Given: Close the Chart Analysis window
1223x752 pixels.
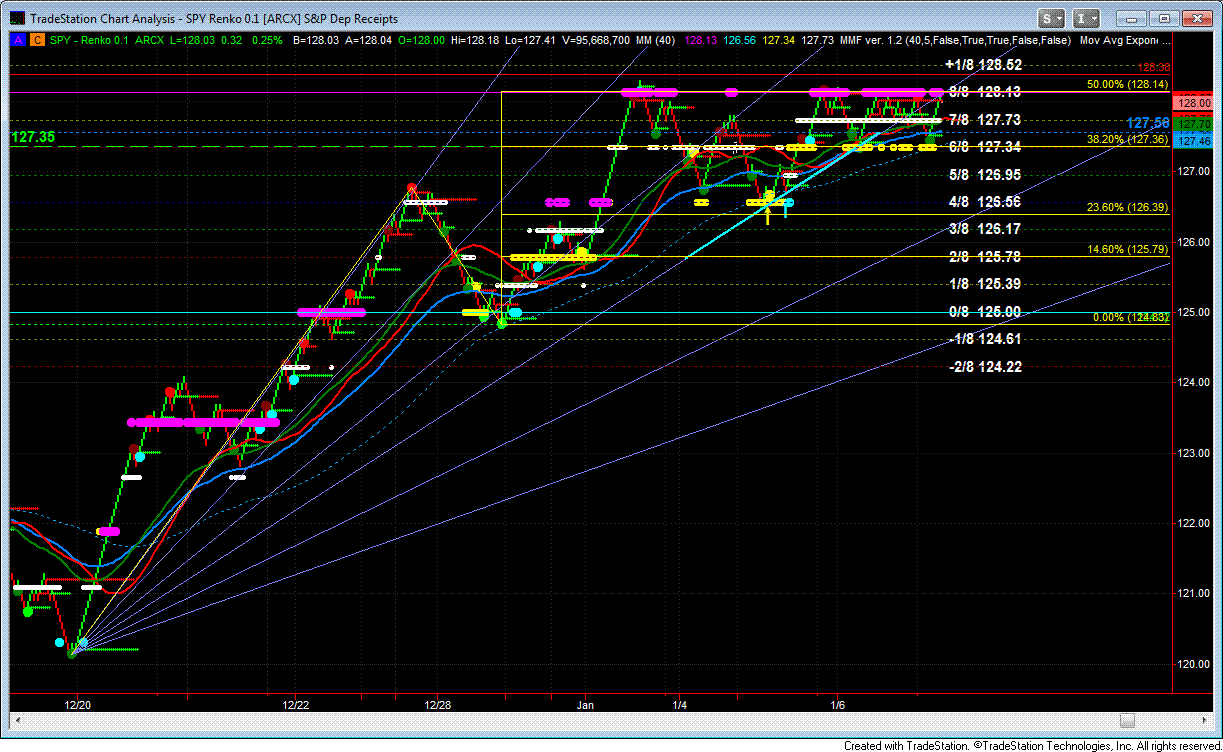Looking at the screenshot, I should (x=1196, y=18).
